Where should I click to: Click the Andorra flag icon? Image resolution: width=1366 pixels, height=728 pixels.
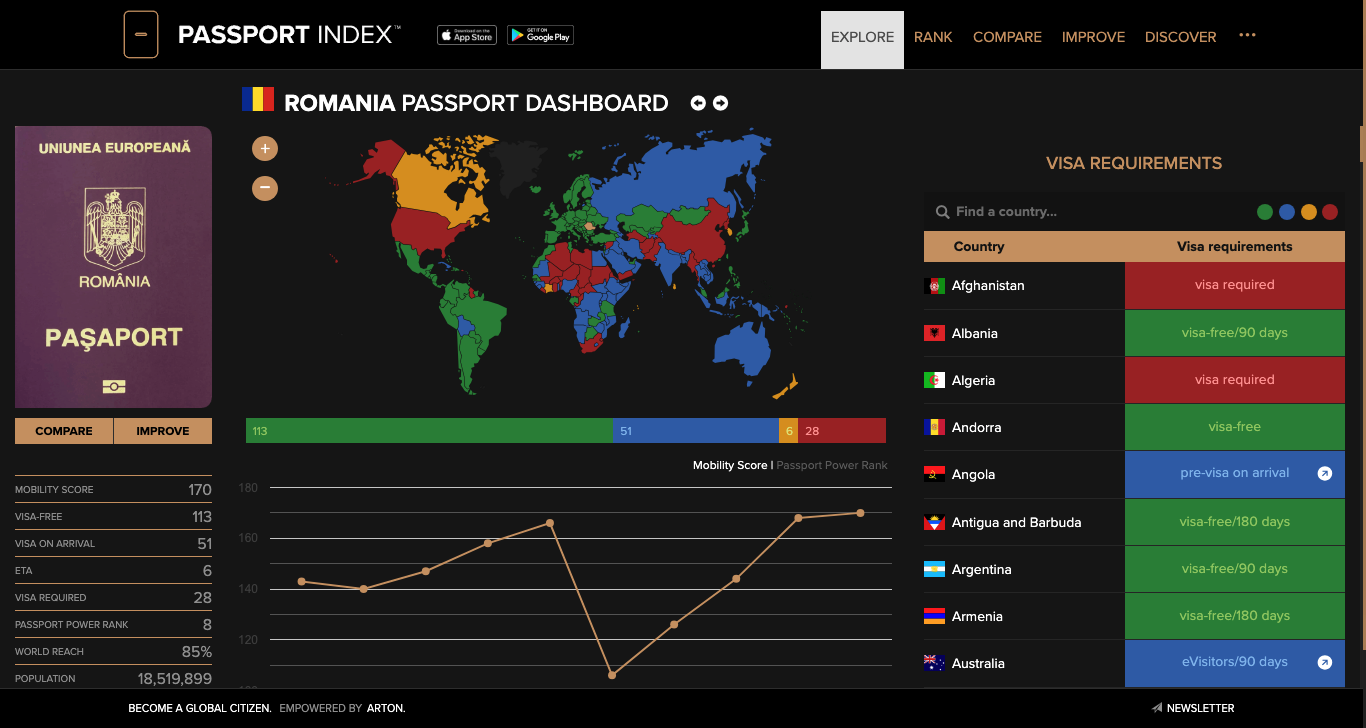pyautogui.click(x=934, y=427)
